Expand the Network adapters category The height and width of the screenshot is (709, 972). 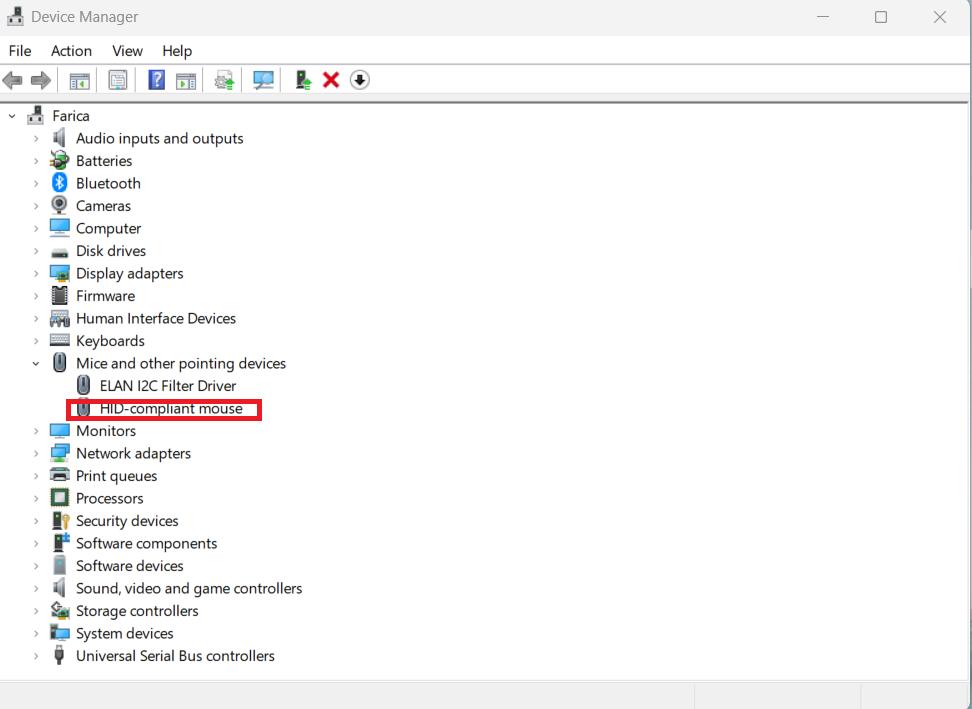[x=36, y=453]
